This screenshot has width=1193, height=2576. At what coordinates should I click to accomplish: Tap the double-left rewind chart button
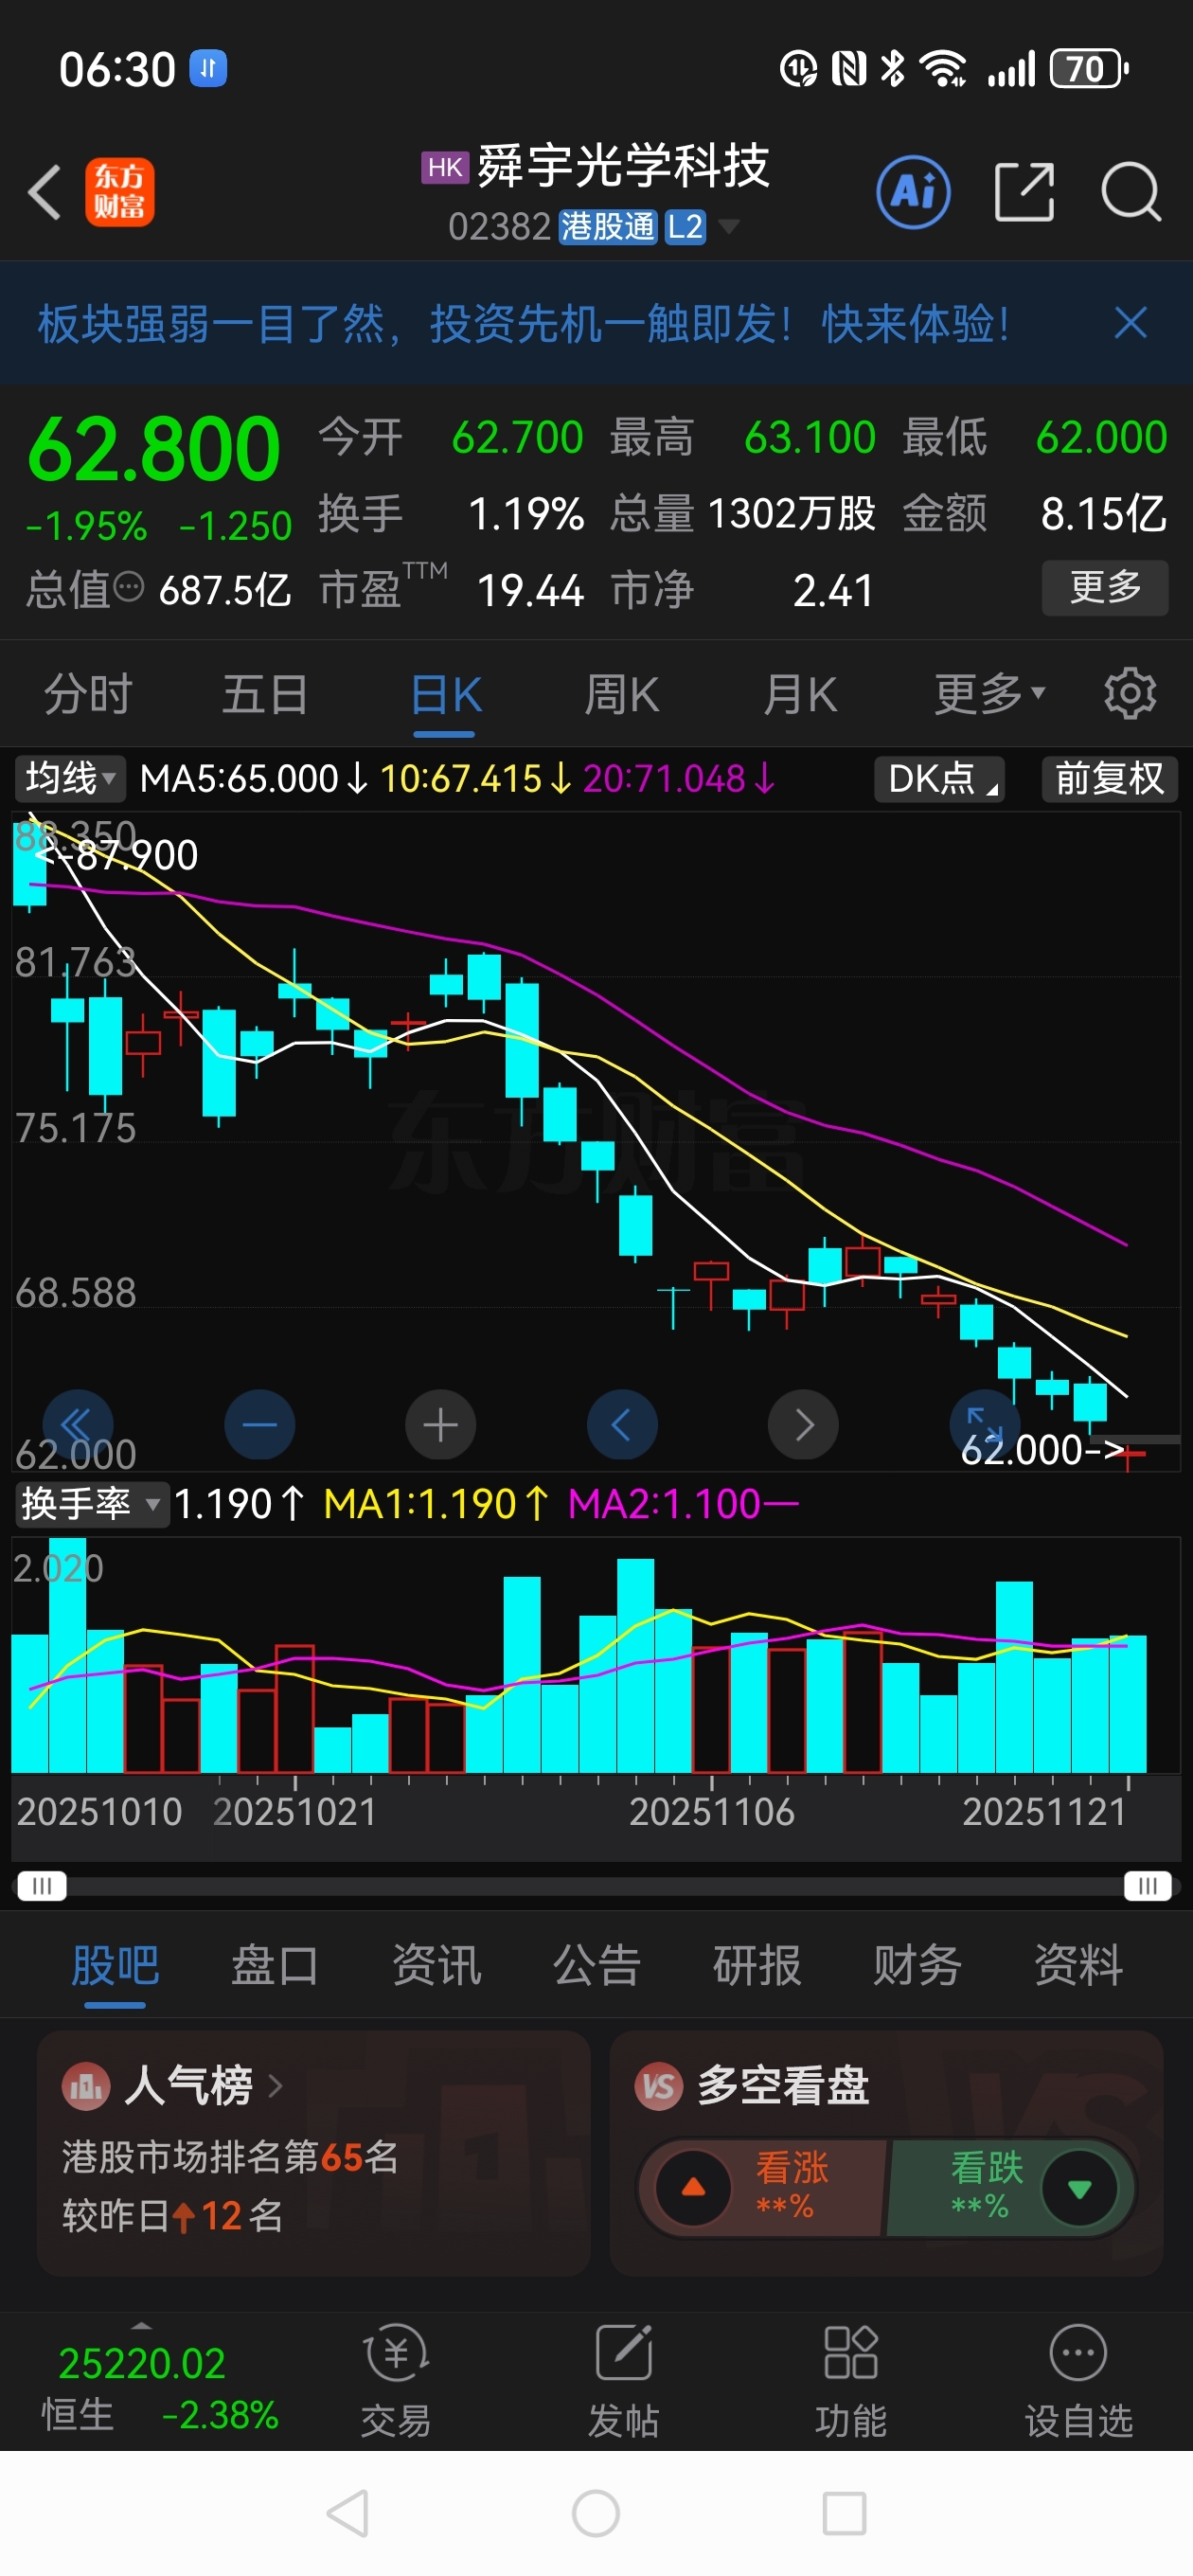[78, 1425]
